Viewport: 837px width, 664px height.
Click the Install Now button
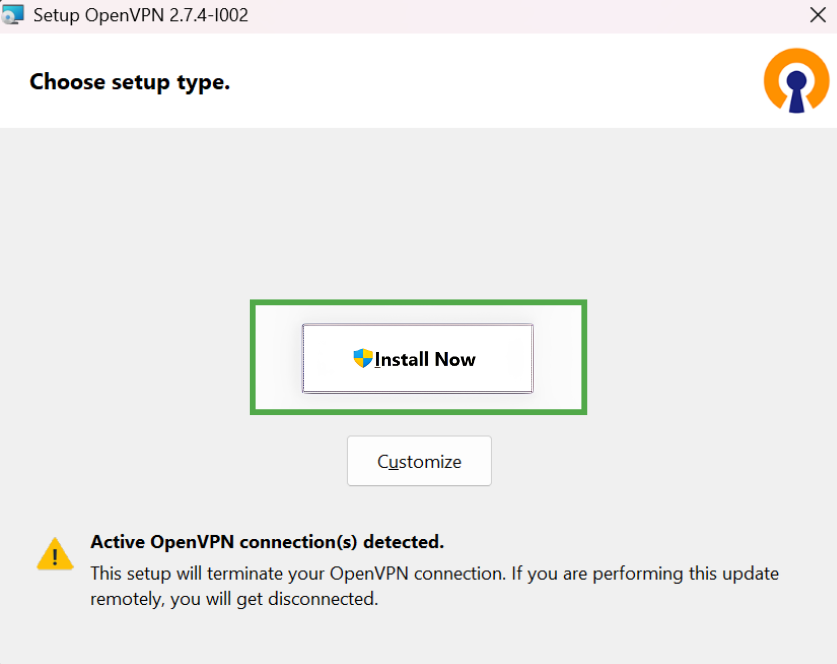click(417, 358)
